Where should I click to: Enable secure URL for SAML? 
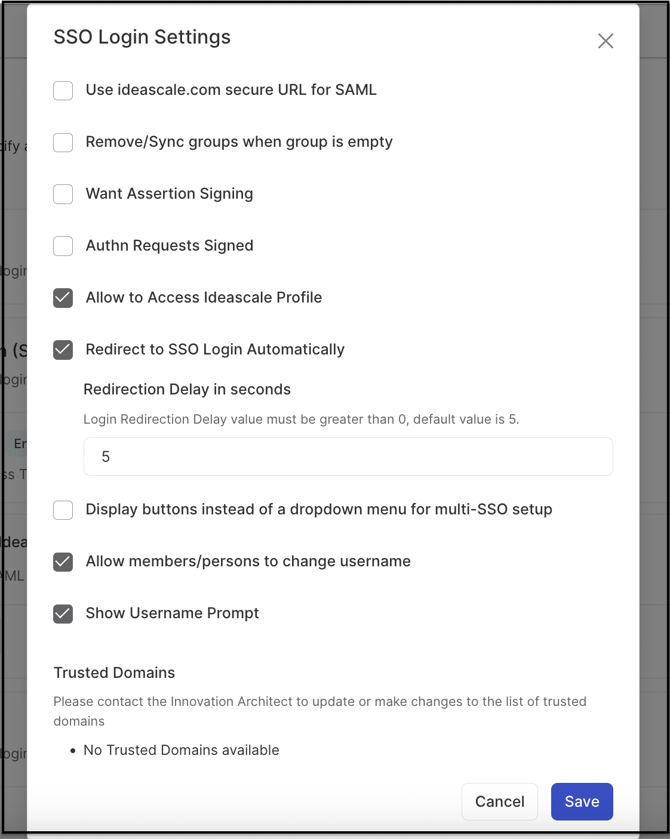coord(63,90)
